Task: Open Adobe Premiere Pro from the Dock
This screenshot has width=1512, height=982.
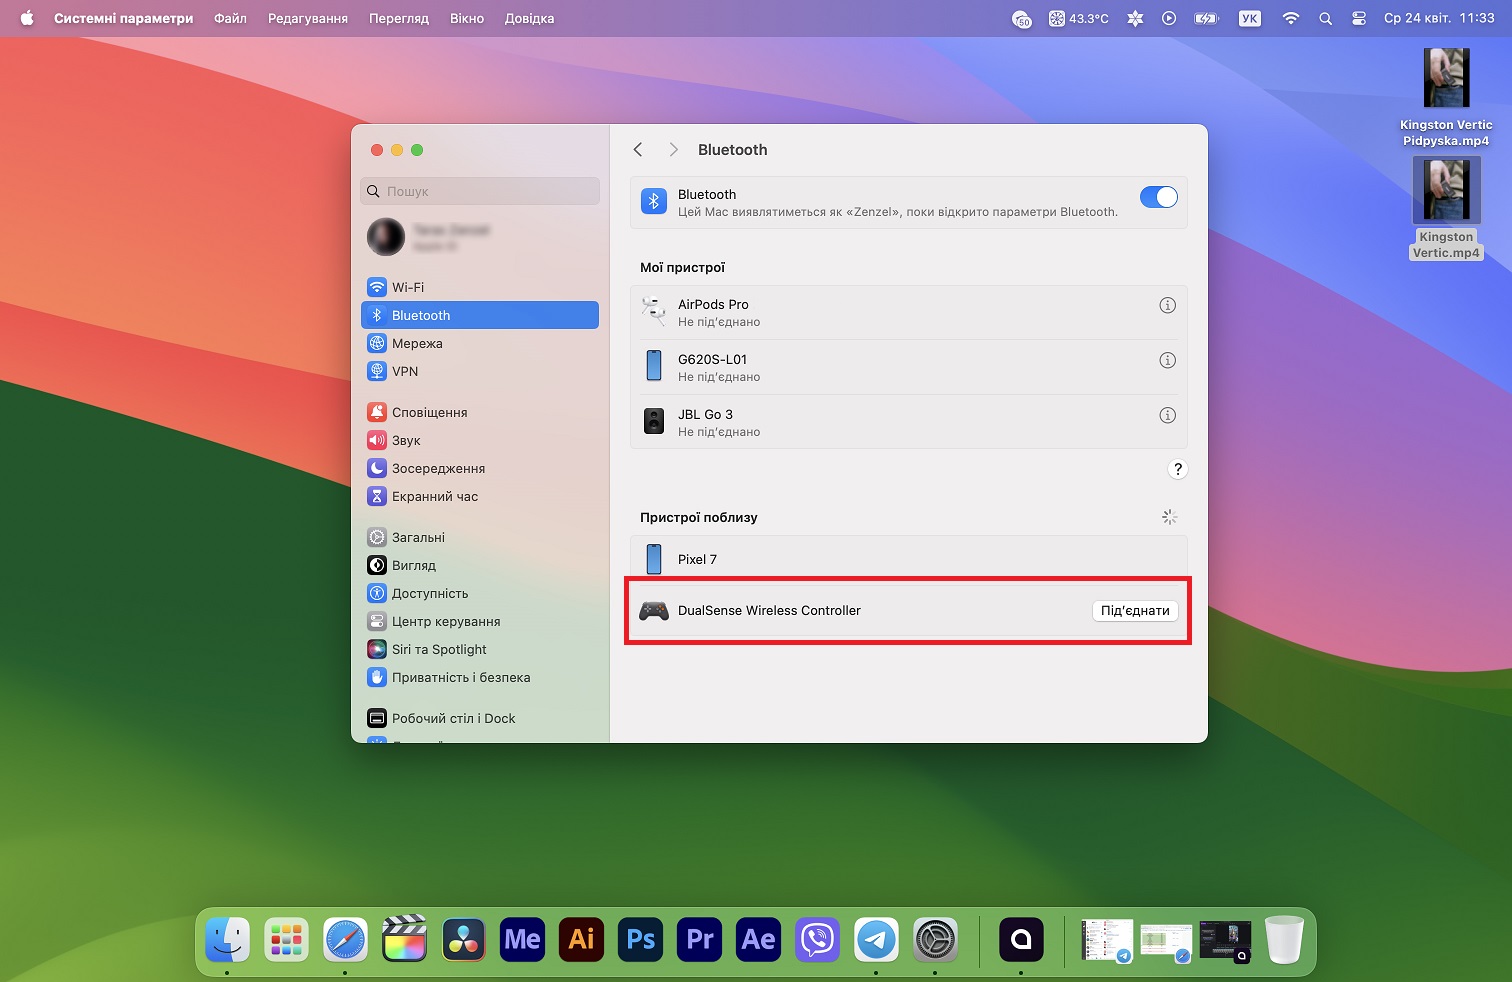Action: click(699, 940)
